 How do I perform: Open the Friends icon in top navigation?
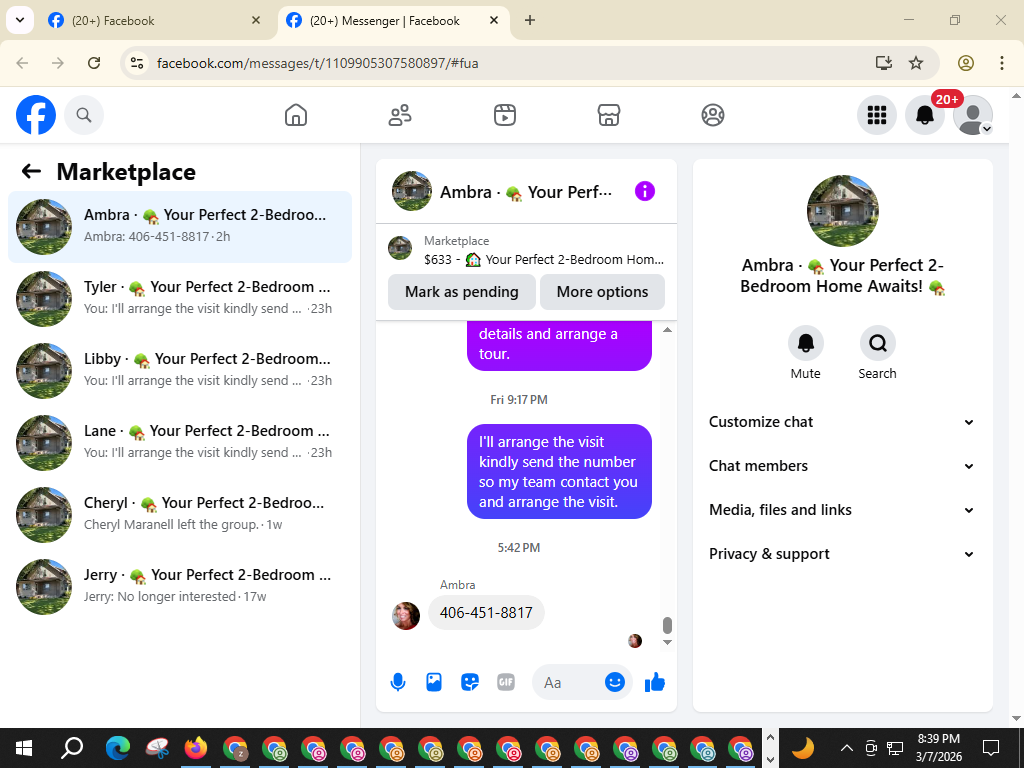coord(400,115)
